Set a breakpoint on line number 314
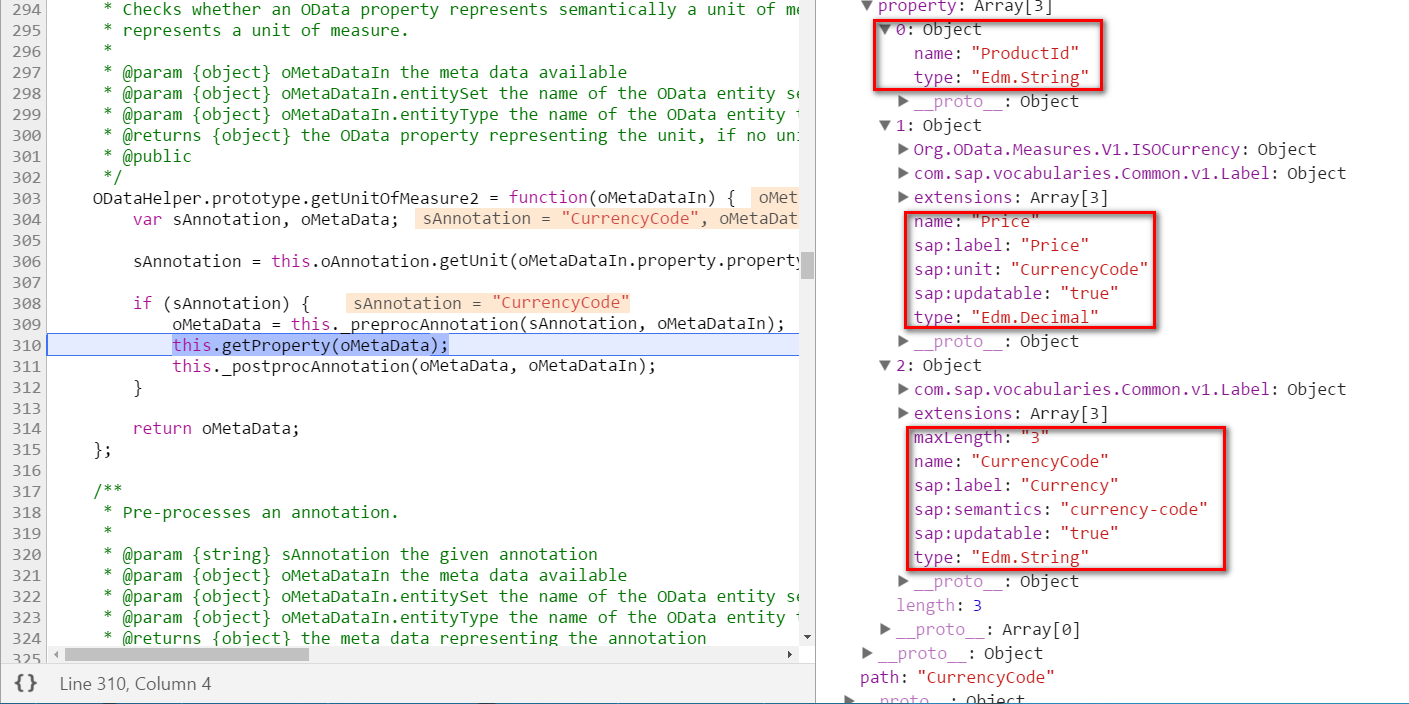This screenshot has height=704, width=1409. pyautogui.click(x=28, y=428)
